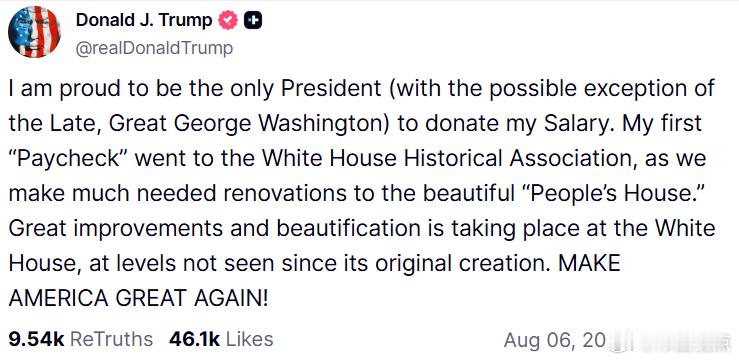Click the MAKE AMERICA GREAT AGAIN text
This screenshot has height=361, width=739.
(314, 281)
